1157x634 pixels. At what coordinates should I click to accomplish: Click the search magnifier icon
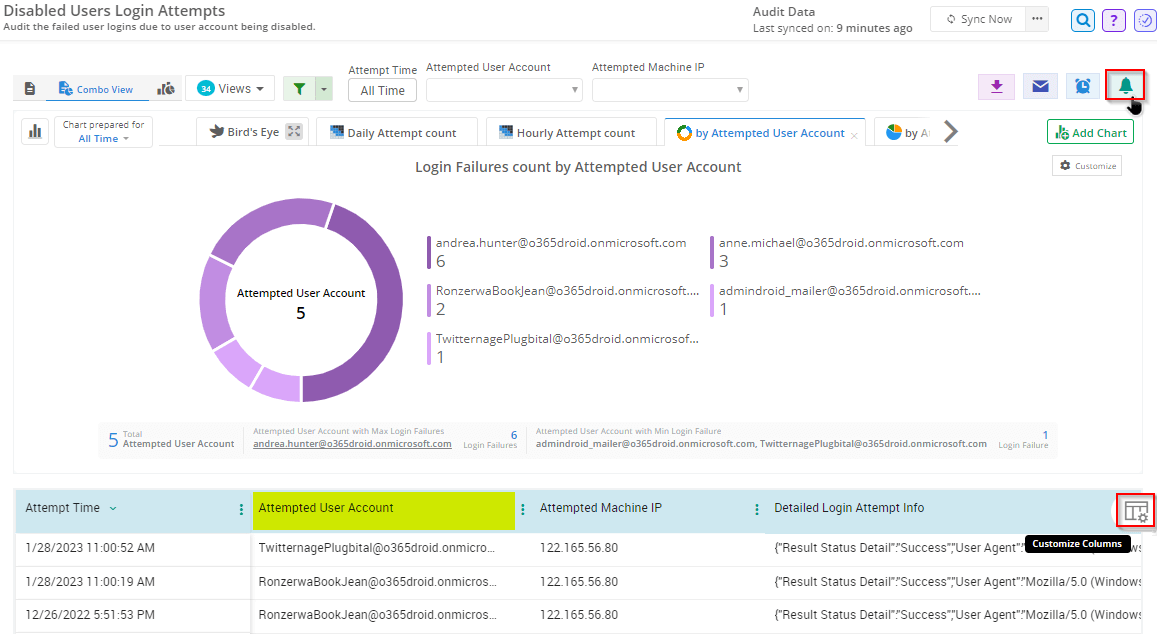[1082, 20]
